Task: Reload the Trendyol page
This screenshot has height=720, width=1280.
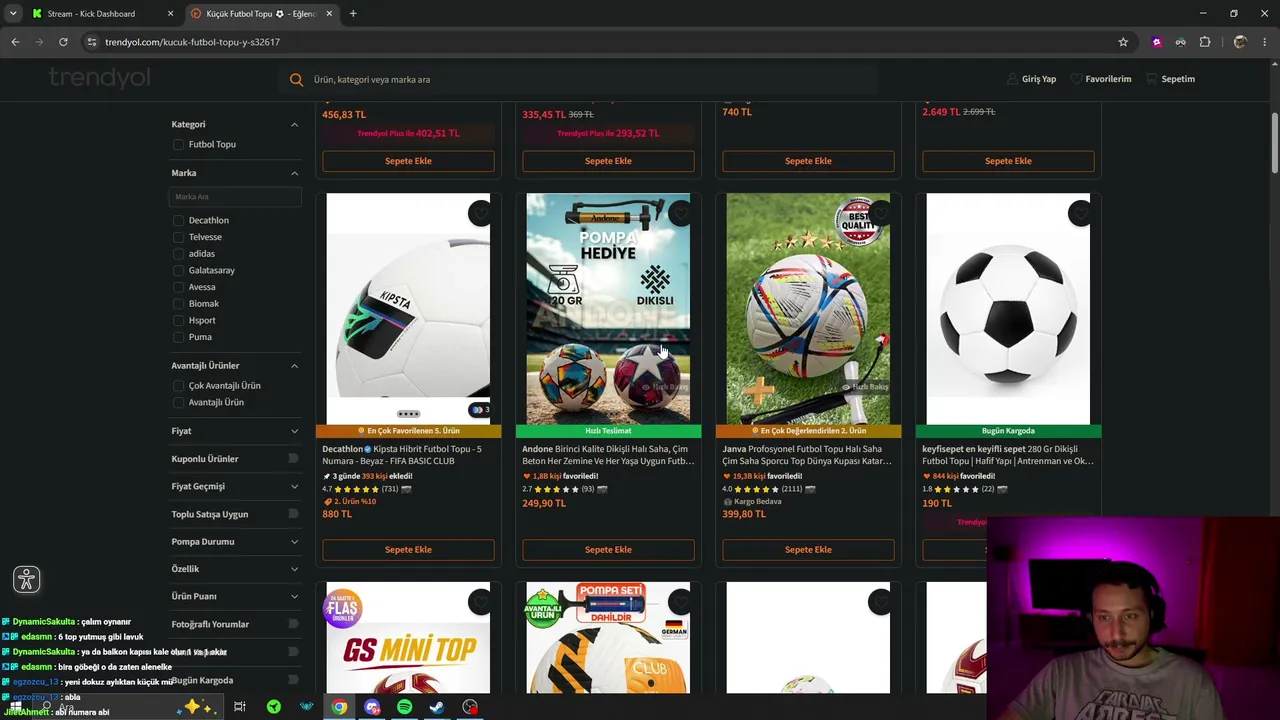Action: tap(63, 42)
